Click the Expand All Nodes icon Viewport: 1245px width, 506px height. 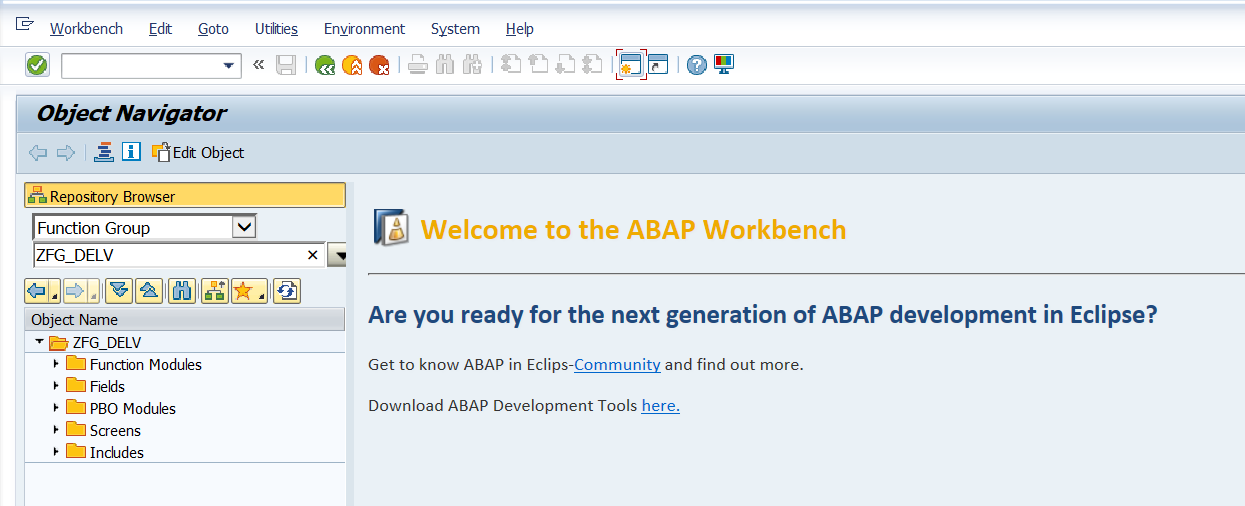pyautogui.click(x=119, y=291)
